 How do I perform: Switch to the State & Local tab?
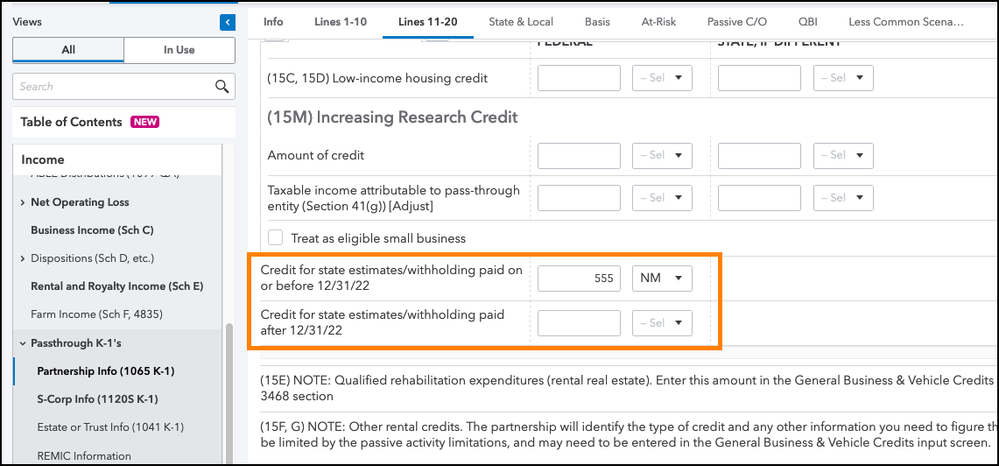[x=523, y=21]
